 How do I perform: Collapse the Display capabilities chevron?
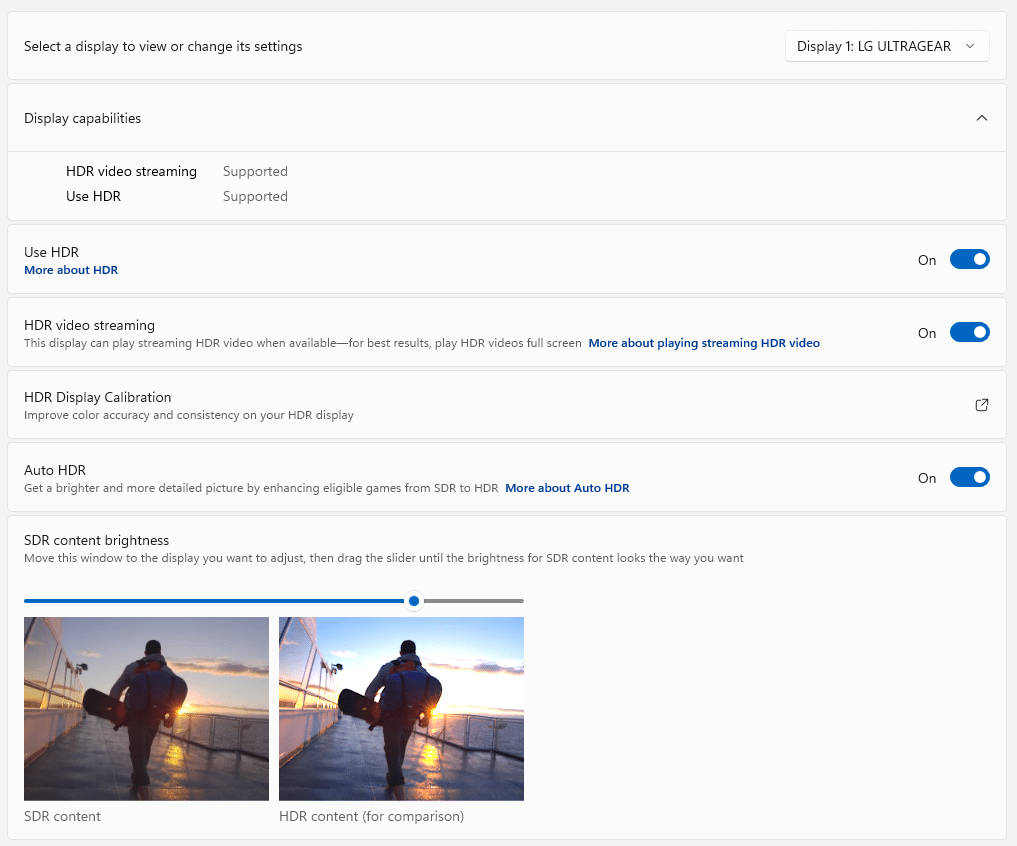(x=981, y=118)
